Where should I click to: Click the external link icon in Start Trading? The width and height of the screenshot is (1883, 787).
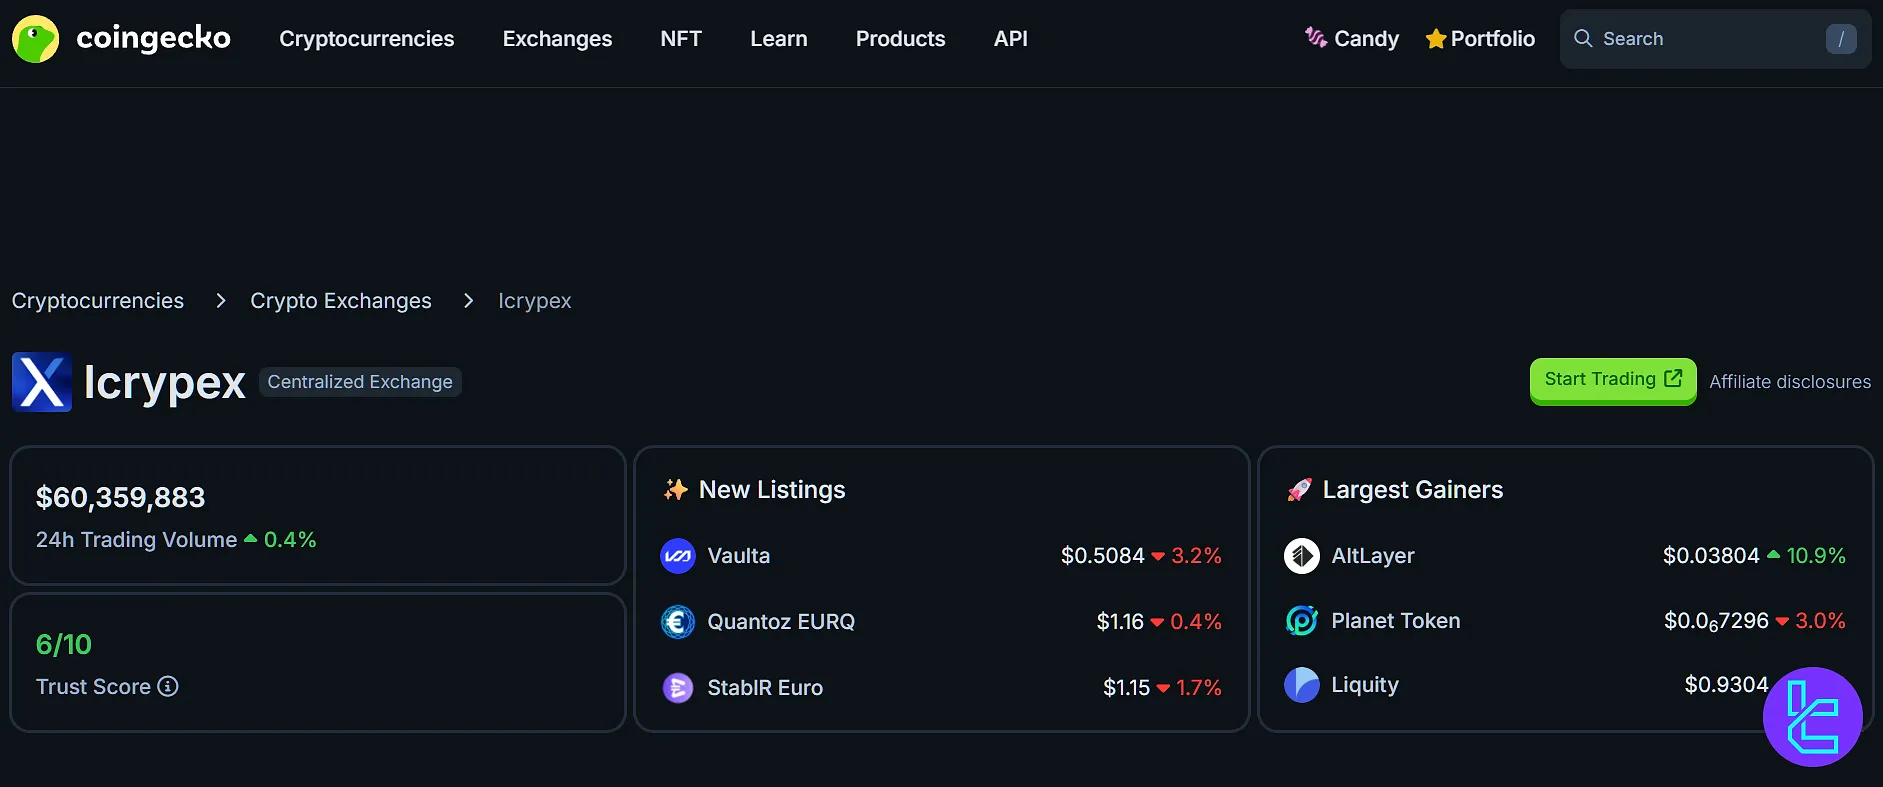[x=1673, y=379]
